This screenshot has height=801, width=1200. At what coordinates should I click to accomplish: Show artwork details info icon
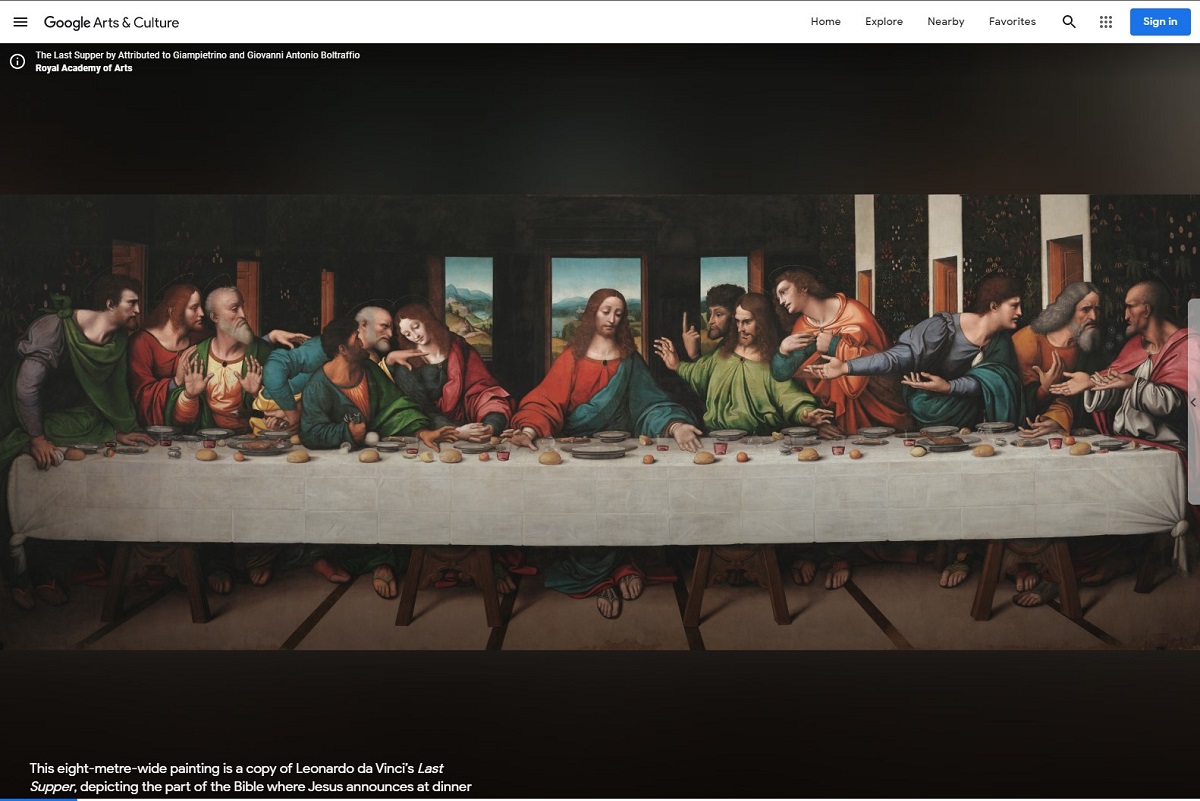coord(17,62)
